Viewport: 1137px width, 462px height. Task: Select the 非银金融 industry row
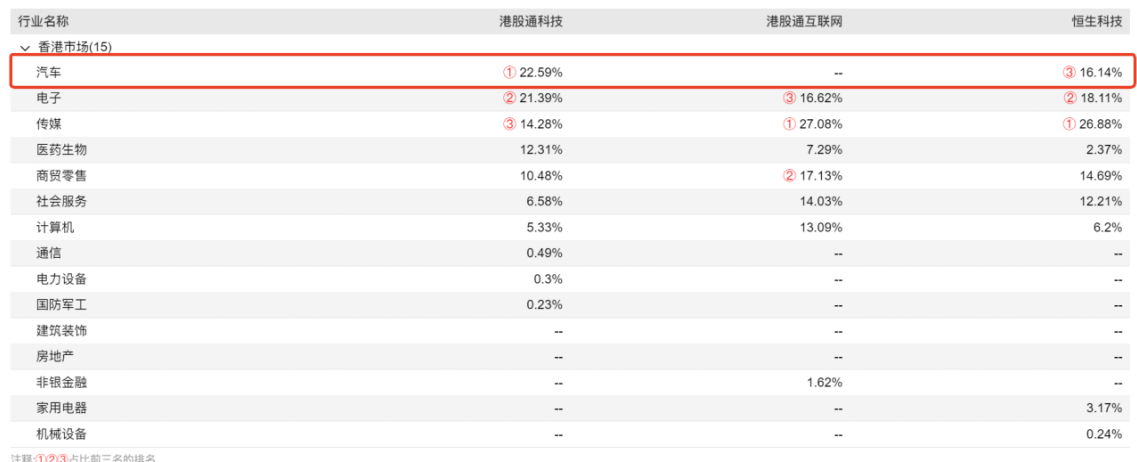(62, 382)
